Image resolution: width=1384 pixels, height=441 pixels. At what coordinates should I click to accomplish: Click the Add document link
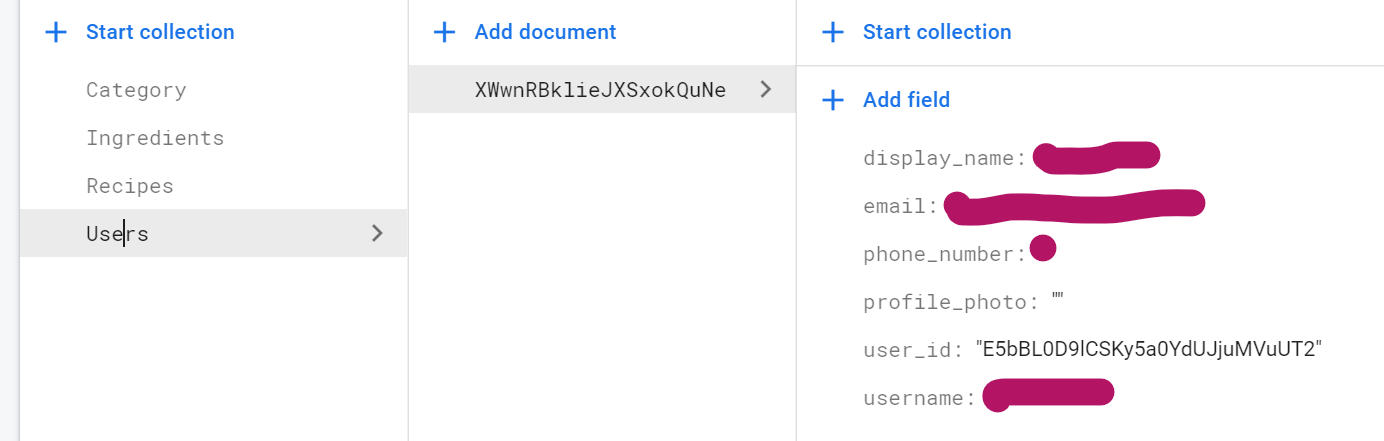(545, 32)
